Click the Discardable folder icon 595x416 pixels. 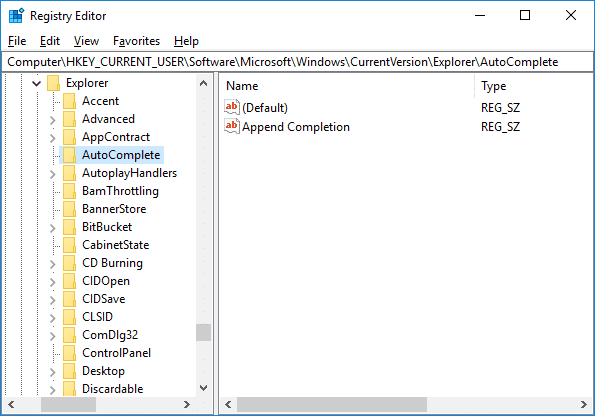pyautogui.click(x=69, y=389)
